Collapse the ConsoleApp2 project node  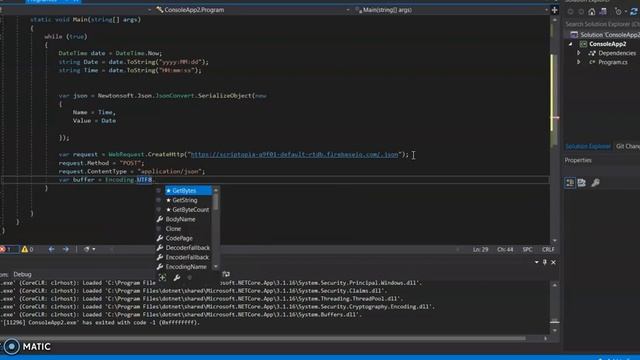571,44
